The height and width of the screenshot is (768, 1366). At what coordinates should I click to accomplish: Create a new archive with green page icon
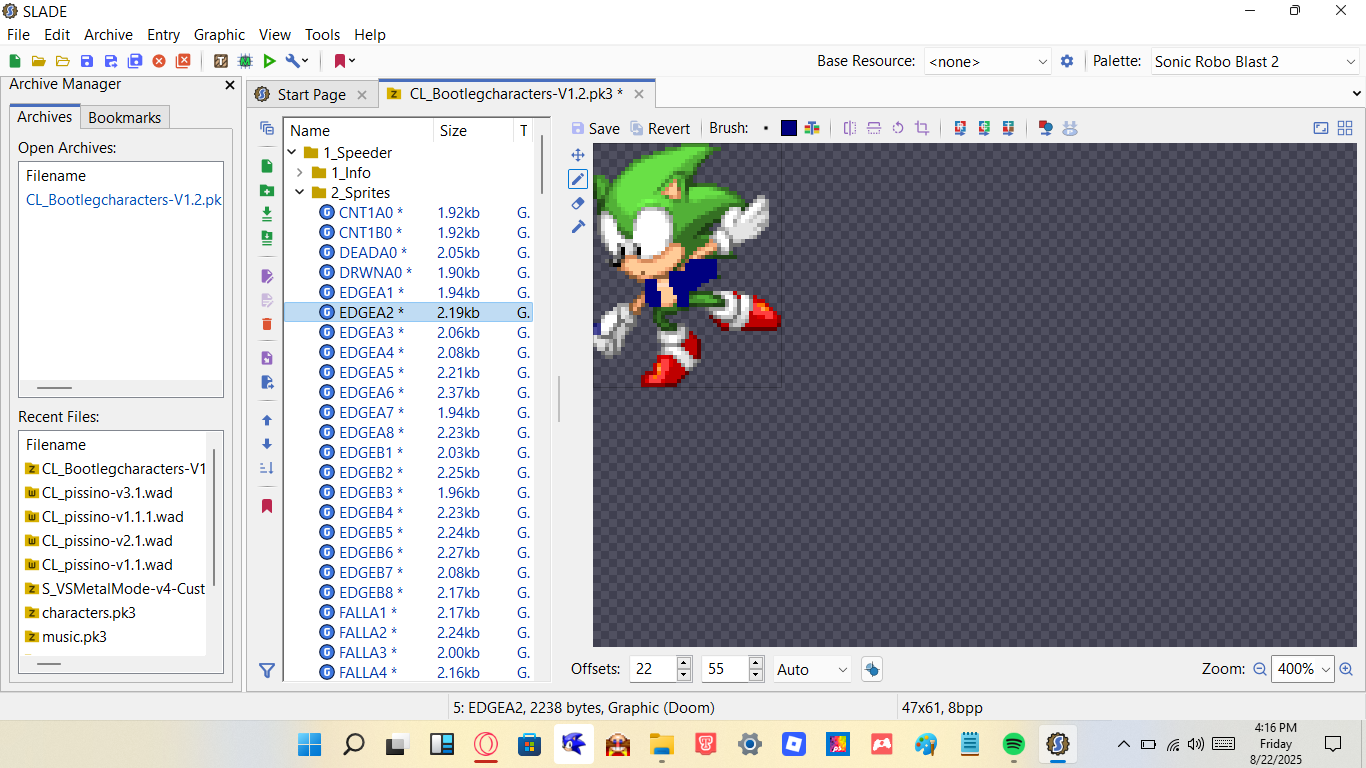pyautogui.click(x=15, y=61)
